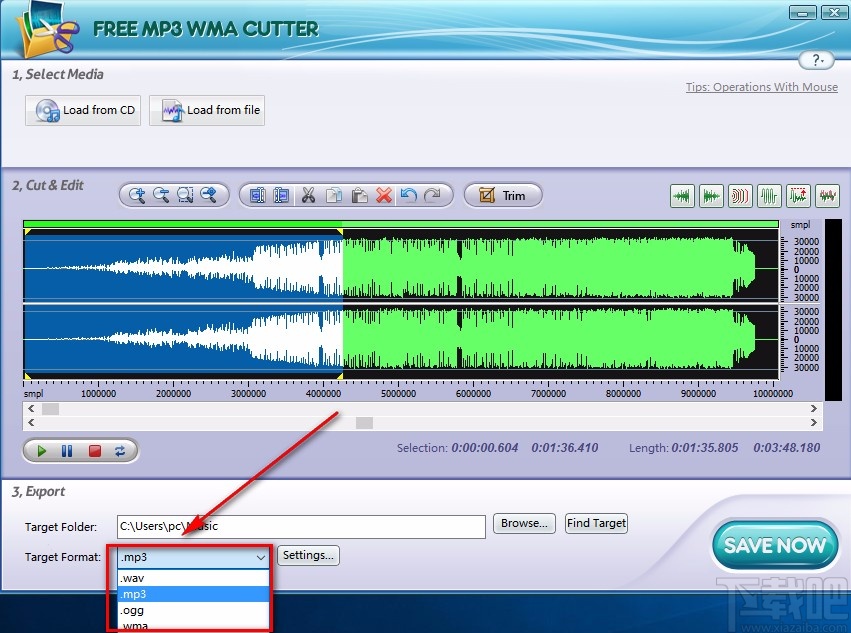Click the upper scrollbar right arrow
The image size is (851, 633).
coord(814,409)
